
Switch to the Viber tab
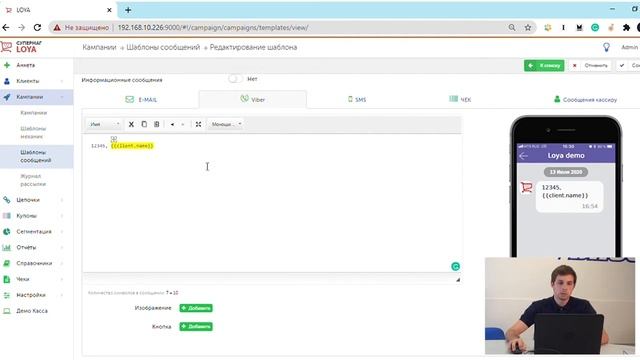pyautogui.click(x=253, y=99)
